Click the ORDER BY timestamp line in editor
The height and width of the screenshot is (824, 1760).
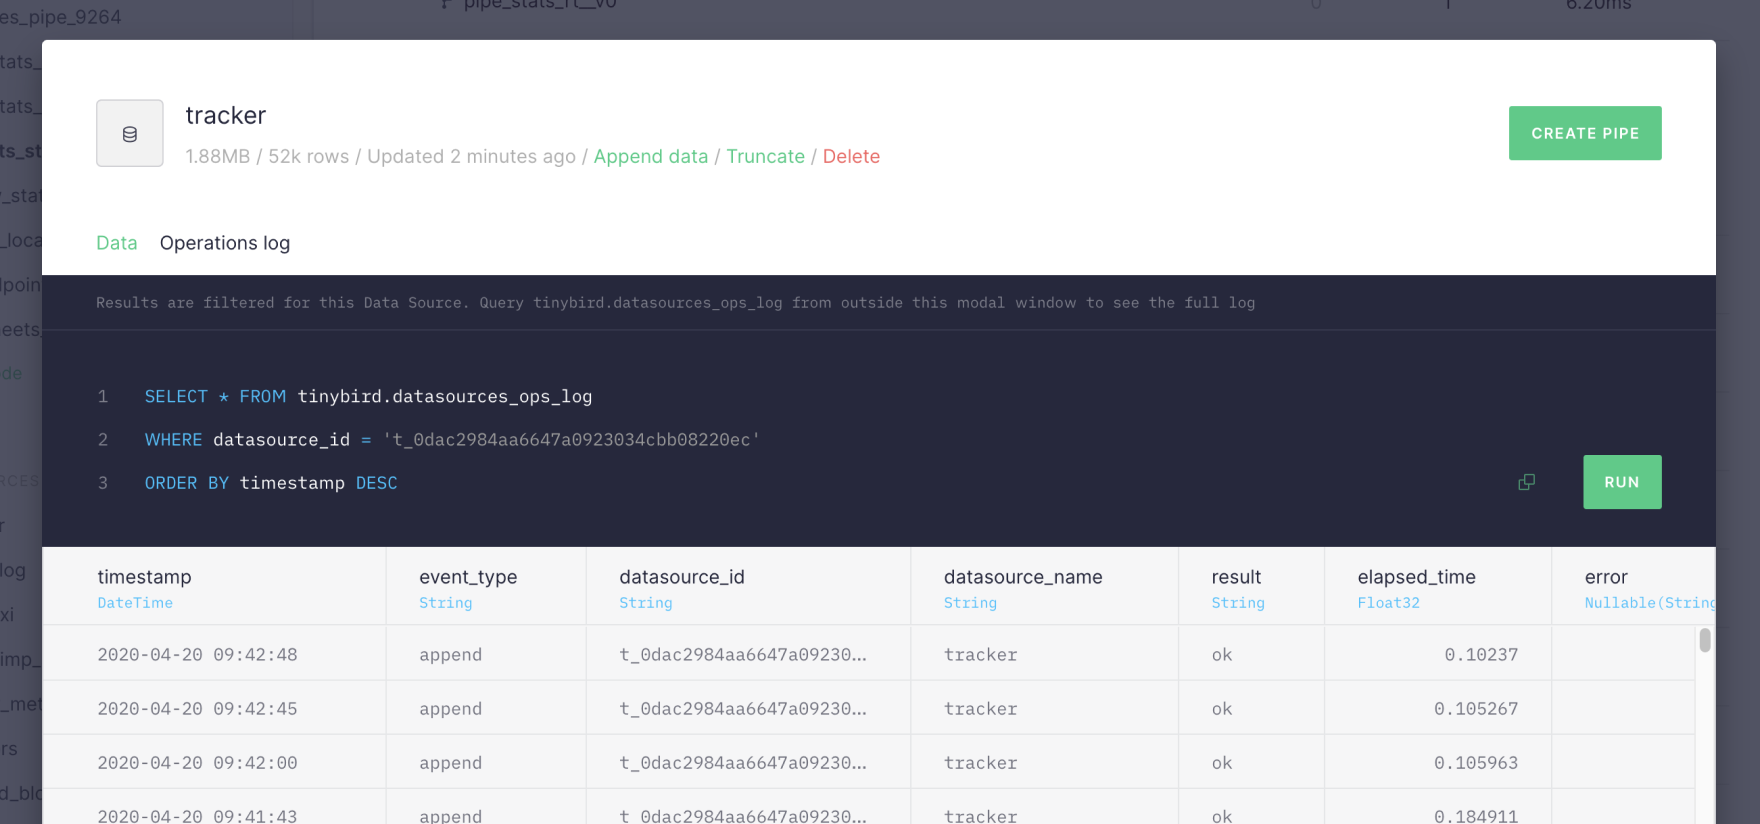(271, 483)
